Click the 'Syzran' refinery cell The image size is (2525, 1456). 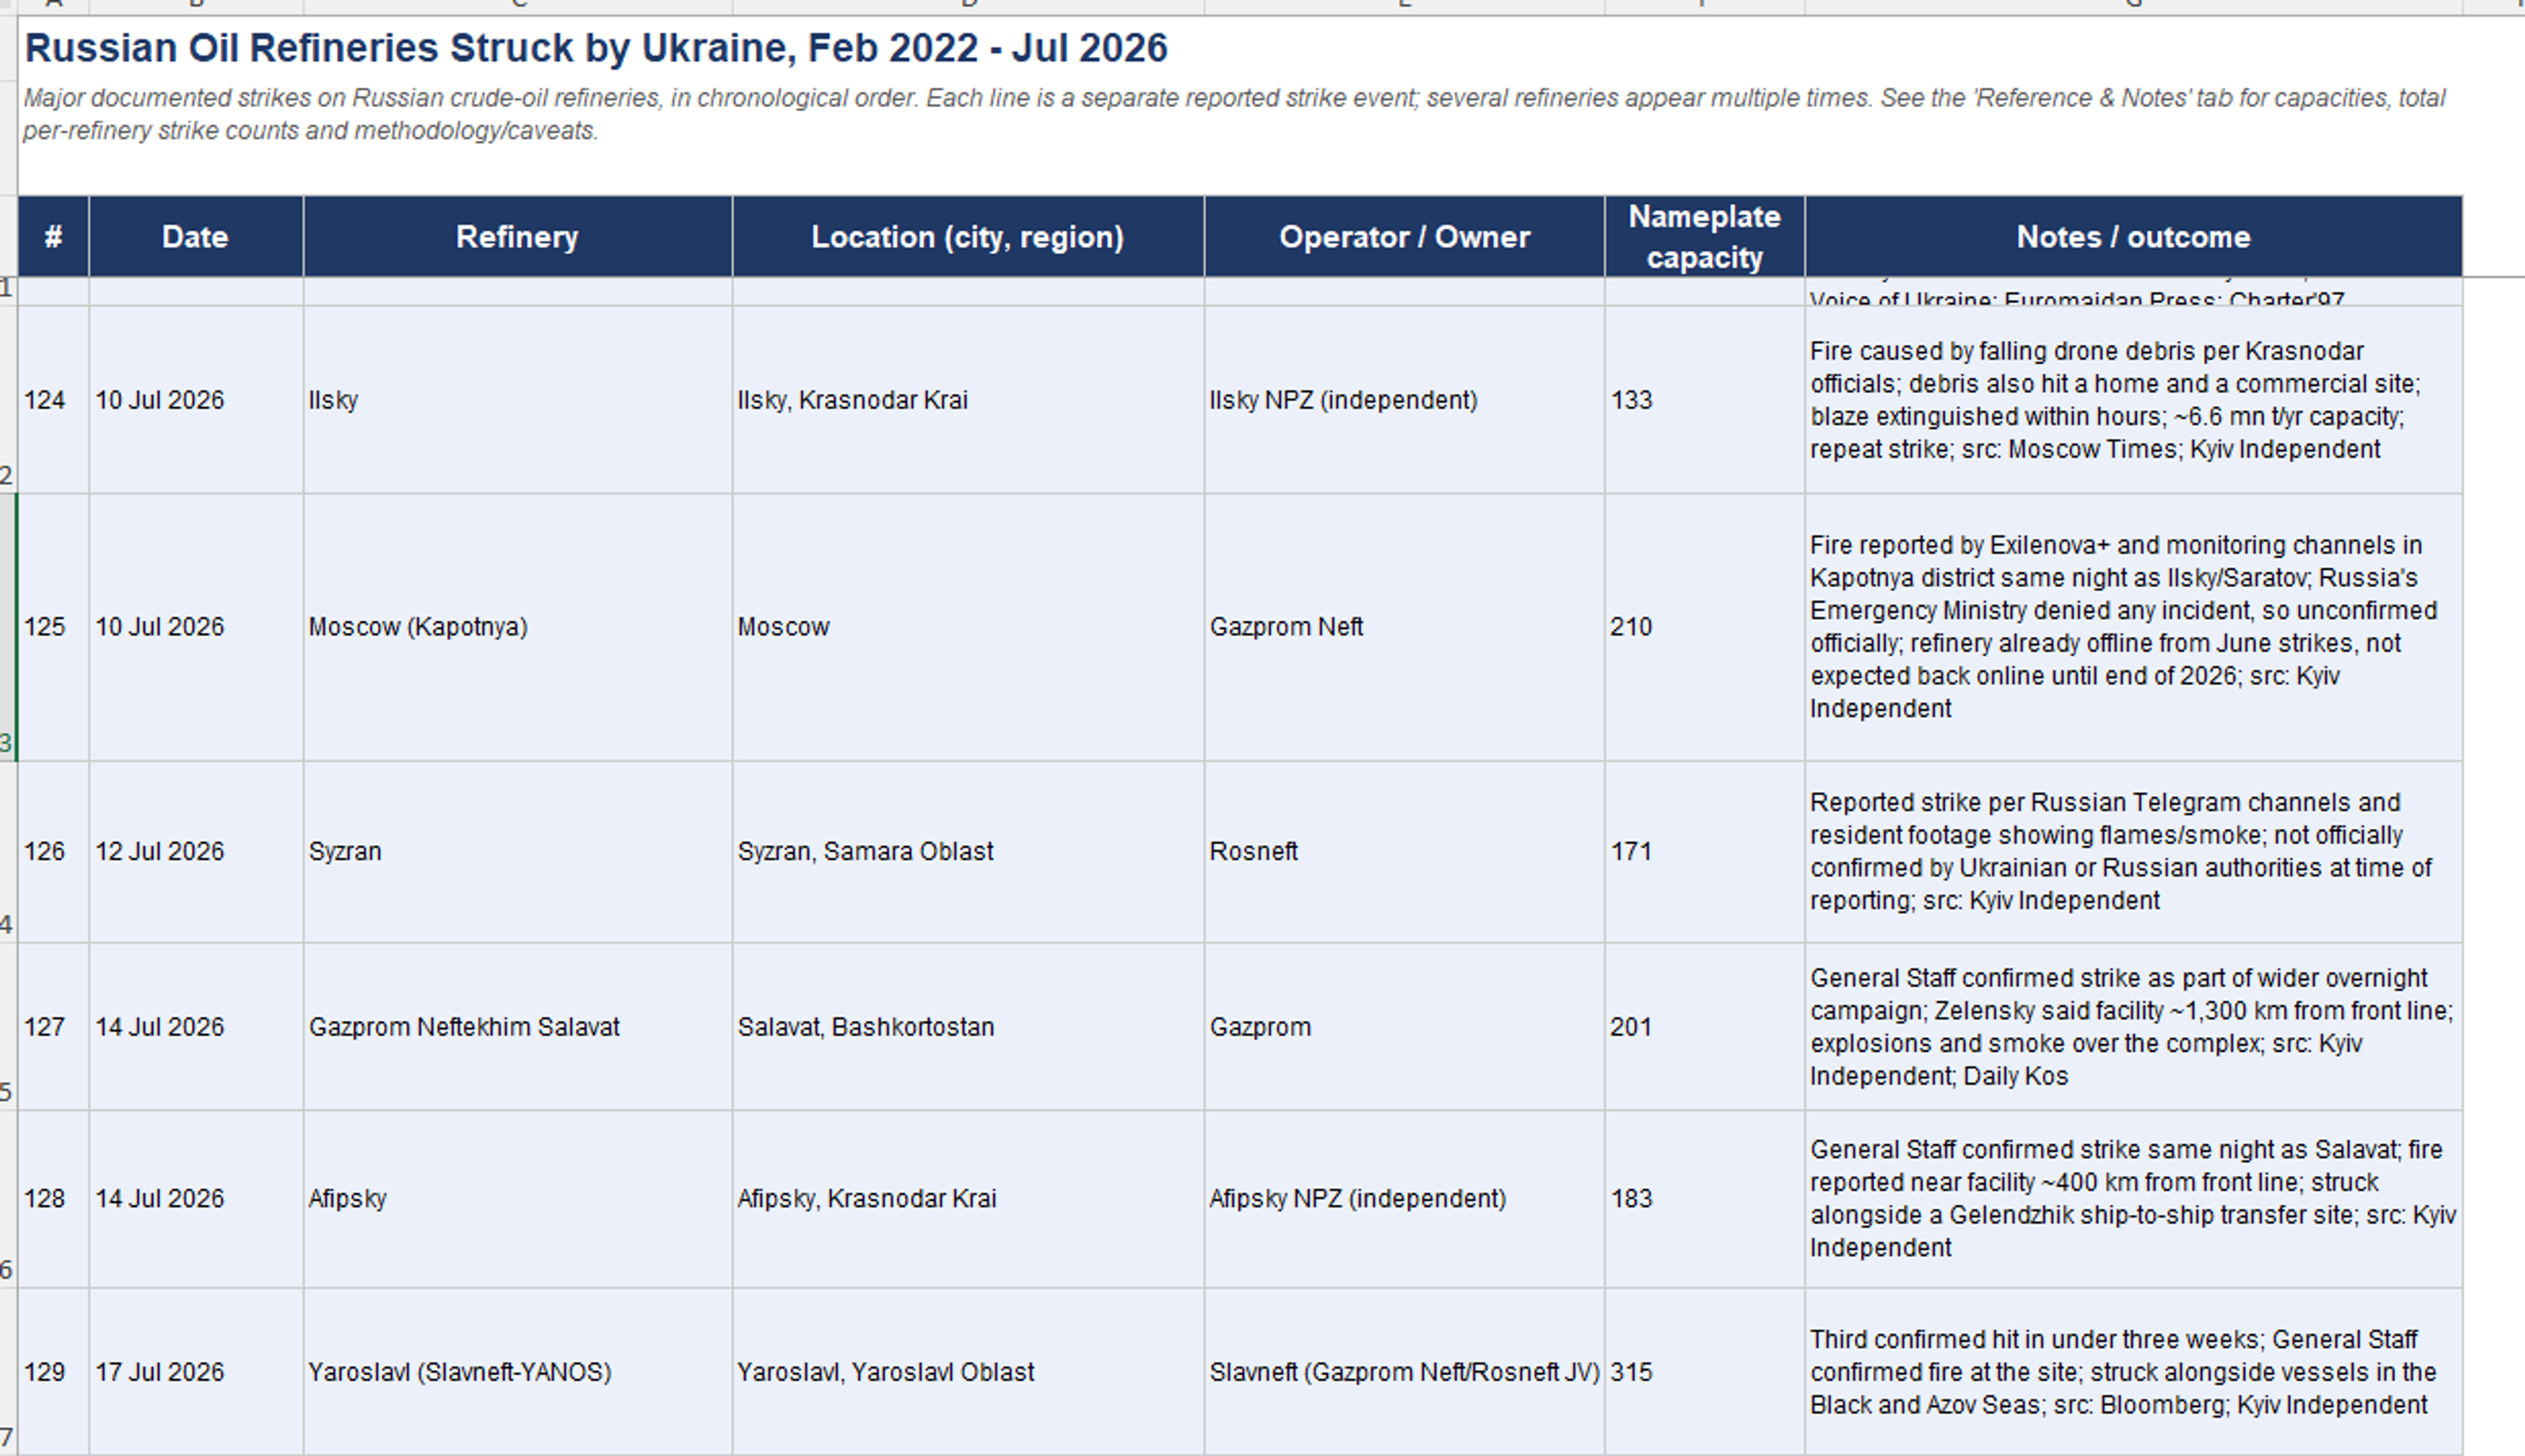(518, 852)
